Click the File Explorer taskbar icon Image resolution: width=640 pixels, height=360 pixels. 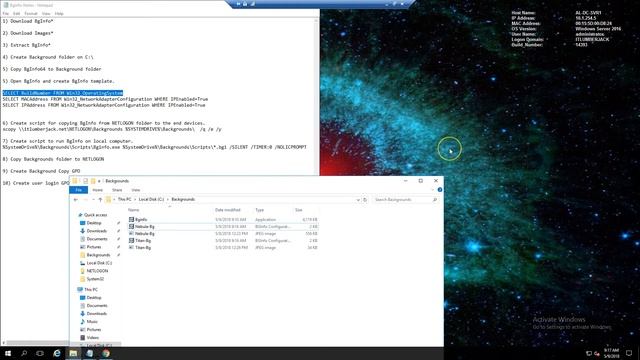click(x=73, y=353)
